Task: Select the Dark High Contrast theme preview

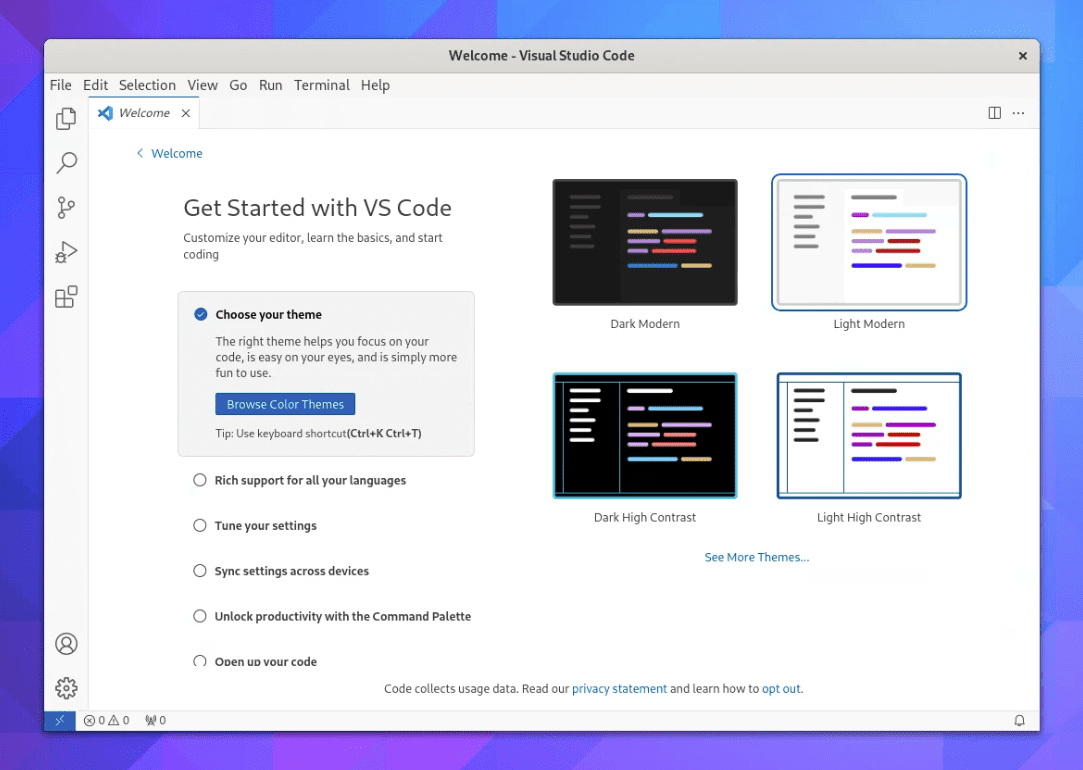Action: (645, 435)
